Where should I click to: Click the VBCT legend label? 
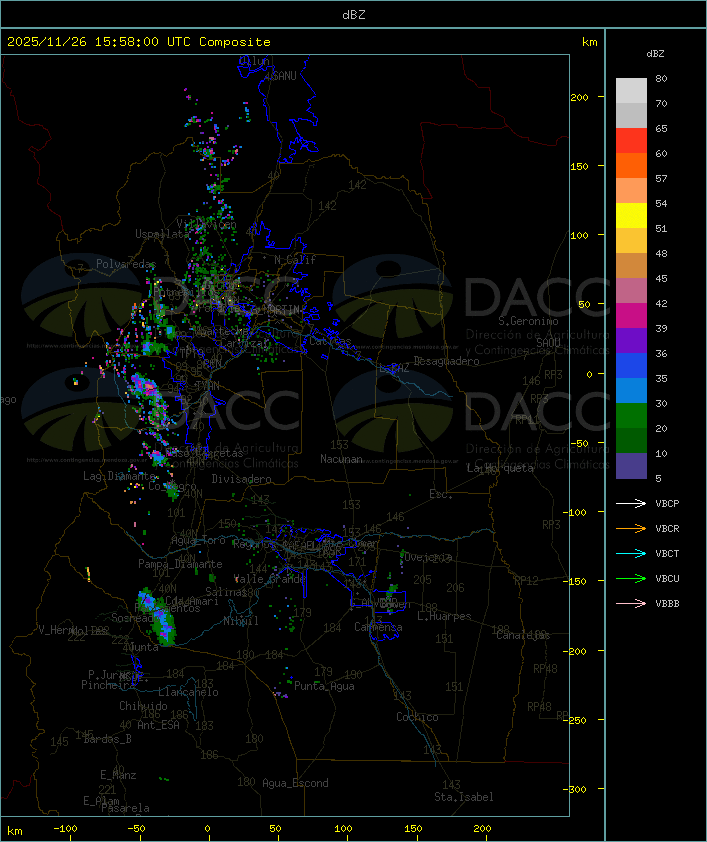[x=667, y=554]
